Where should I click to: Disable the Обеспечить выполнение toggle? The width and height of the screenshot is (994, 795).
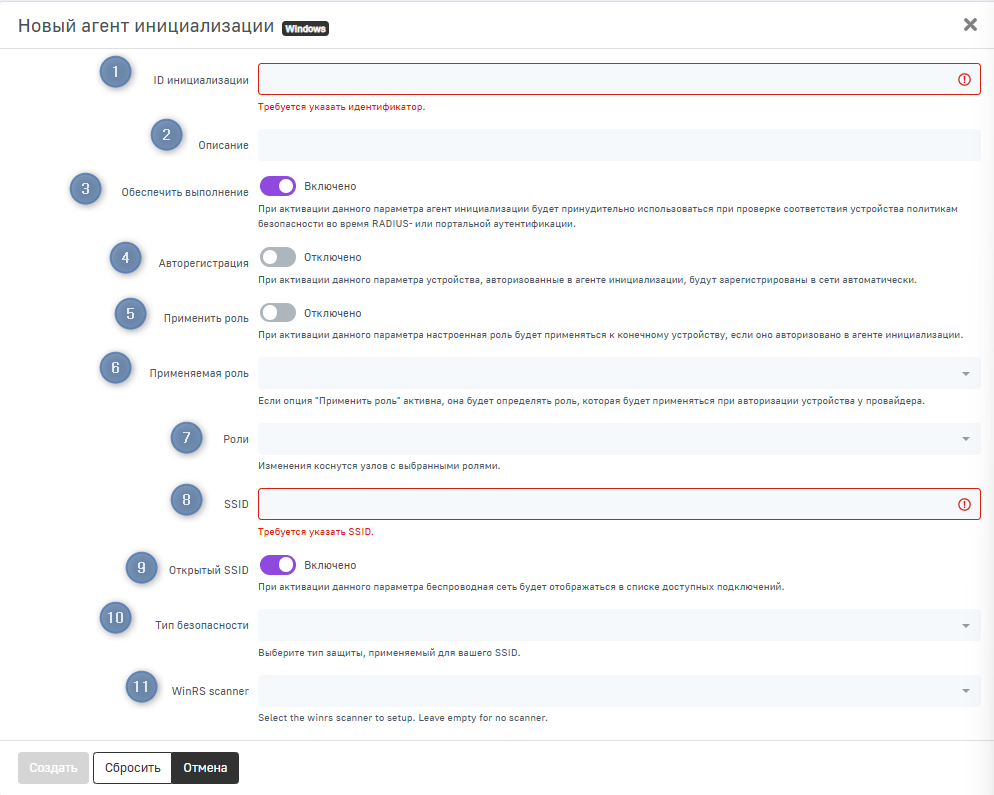click(278, 186)
